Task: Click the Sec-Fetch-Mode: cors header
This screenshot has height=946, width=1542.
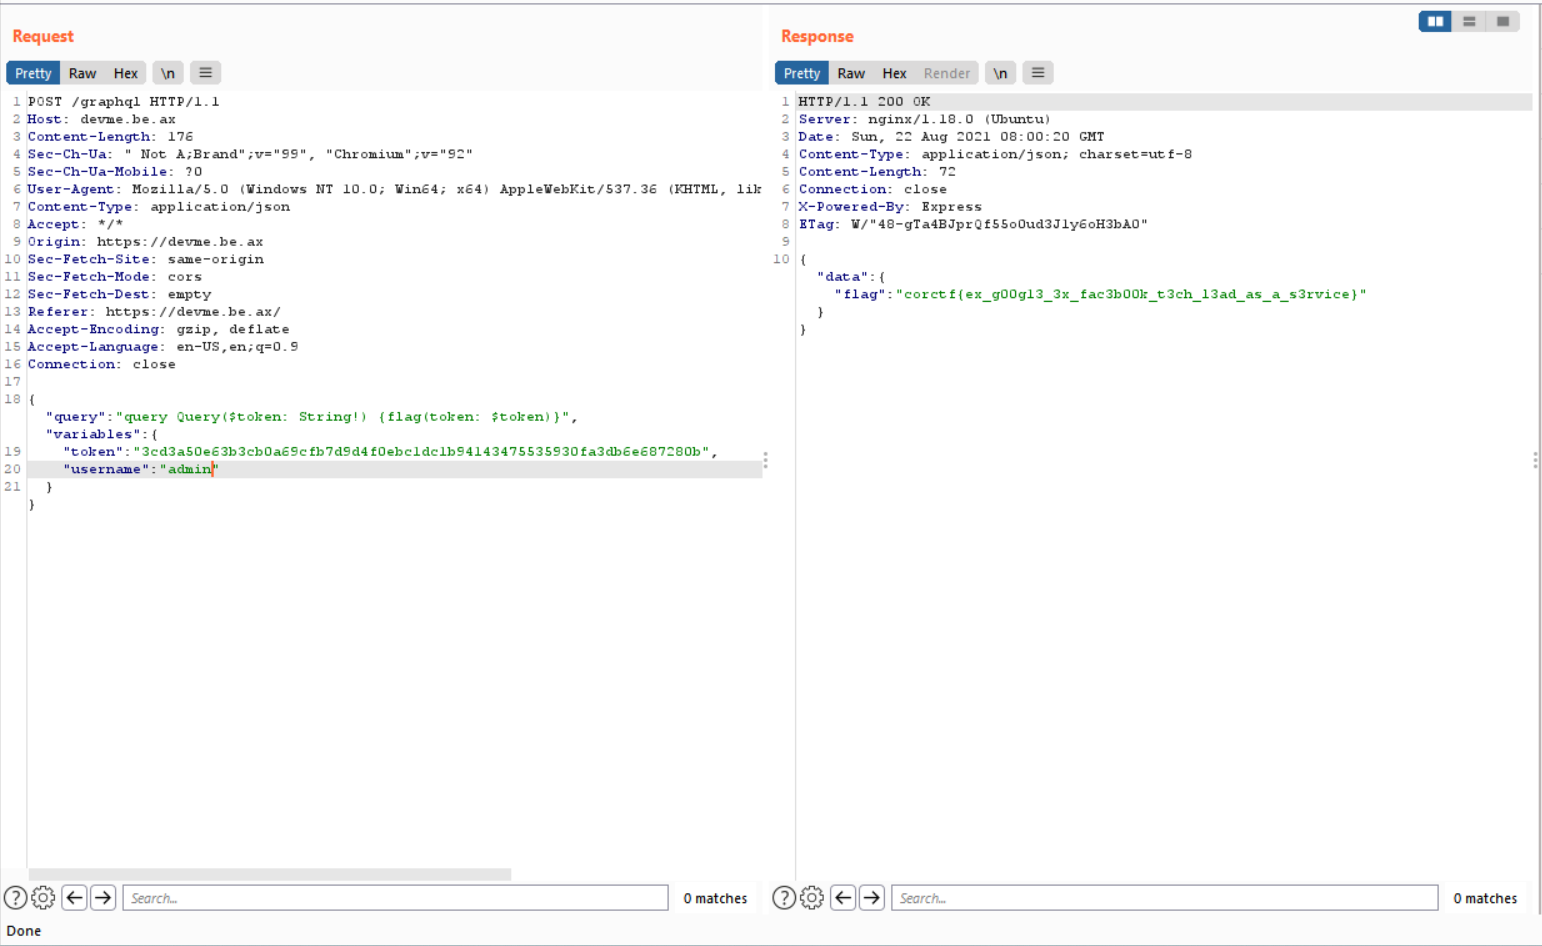Action: coord(115,277)
